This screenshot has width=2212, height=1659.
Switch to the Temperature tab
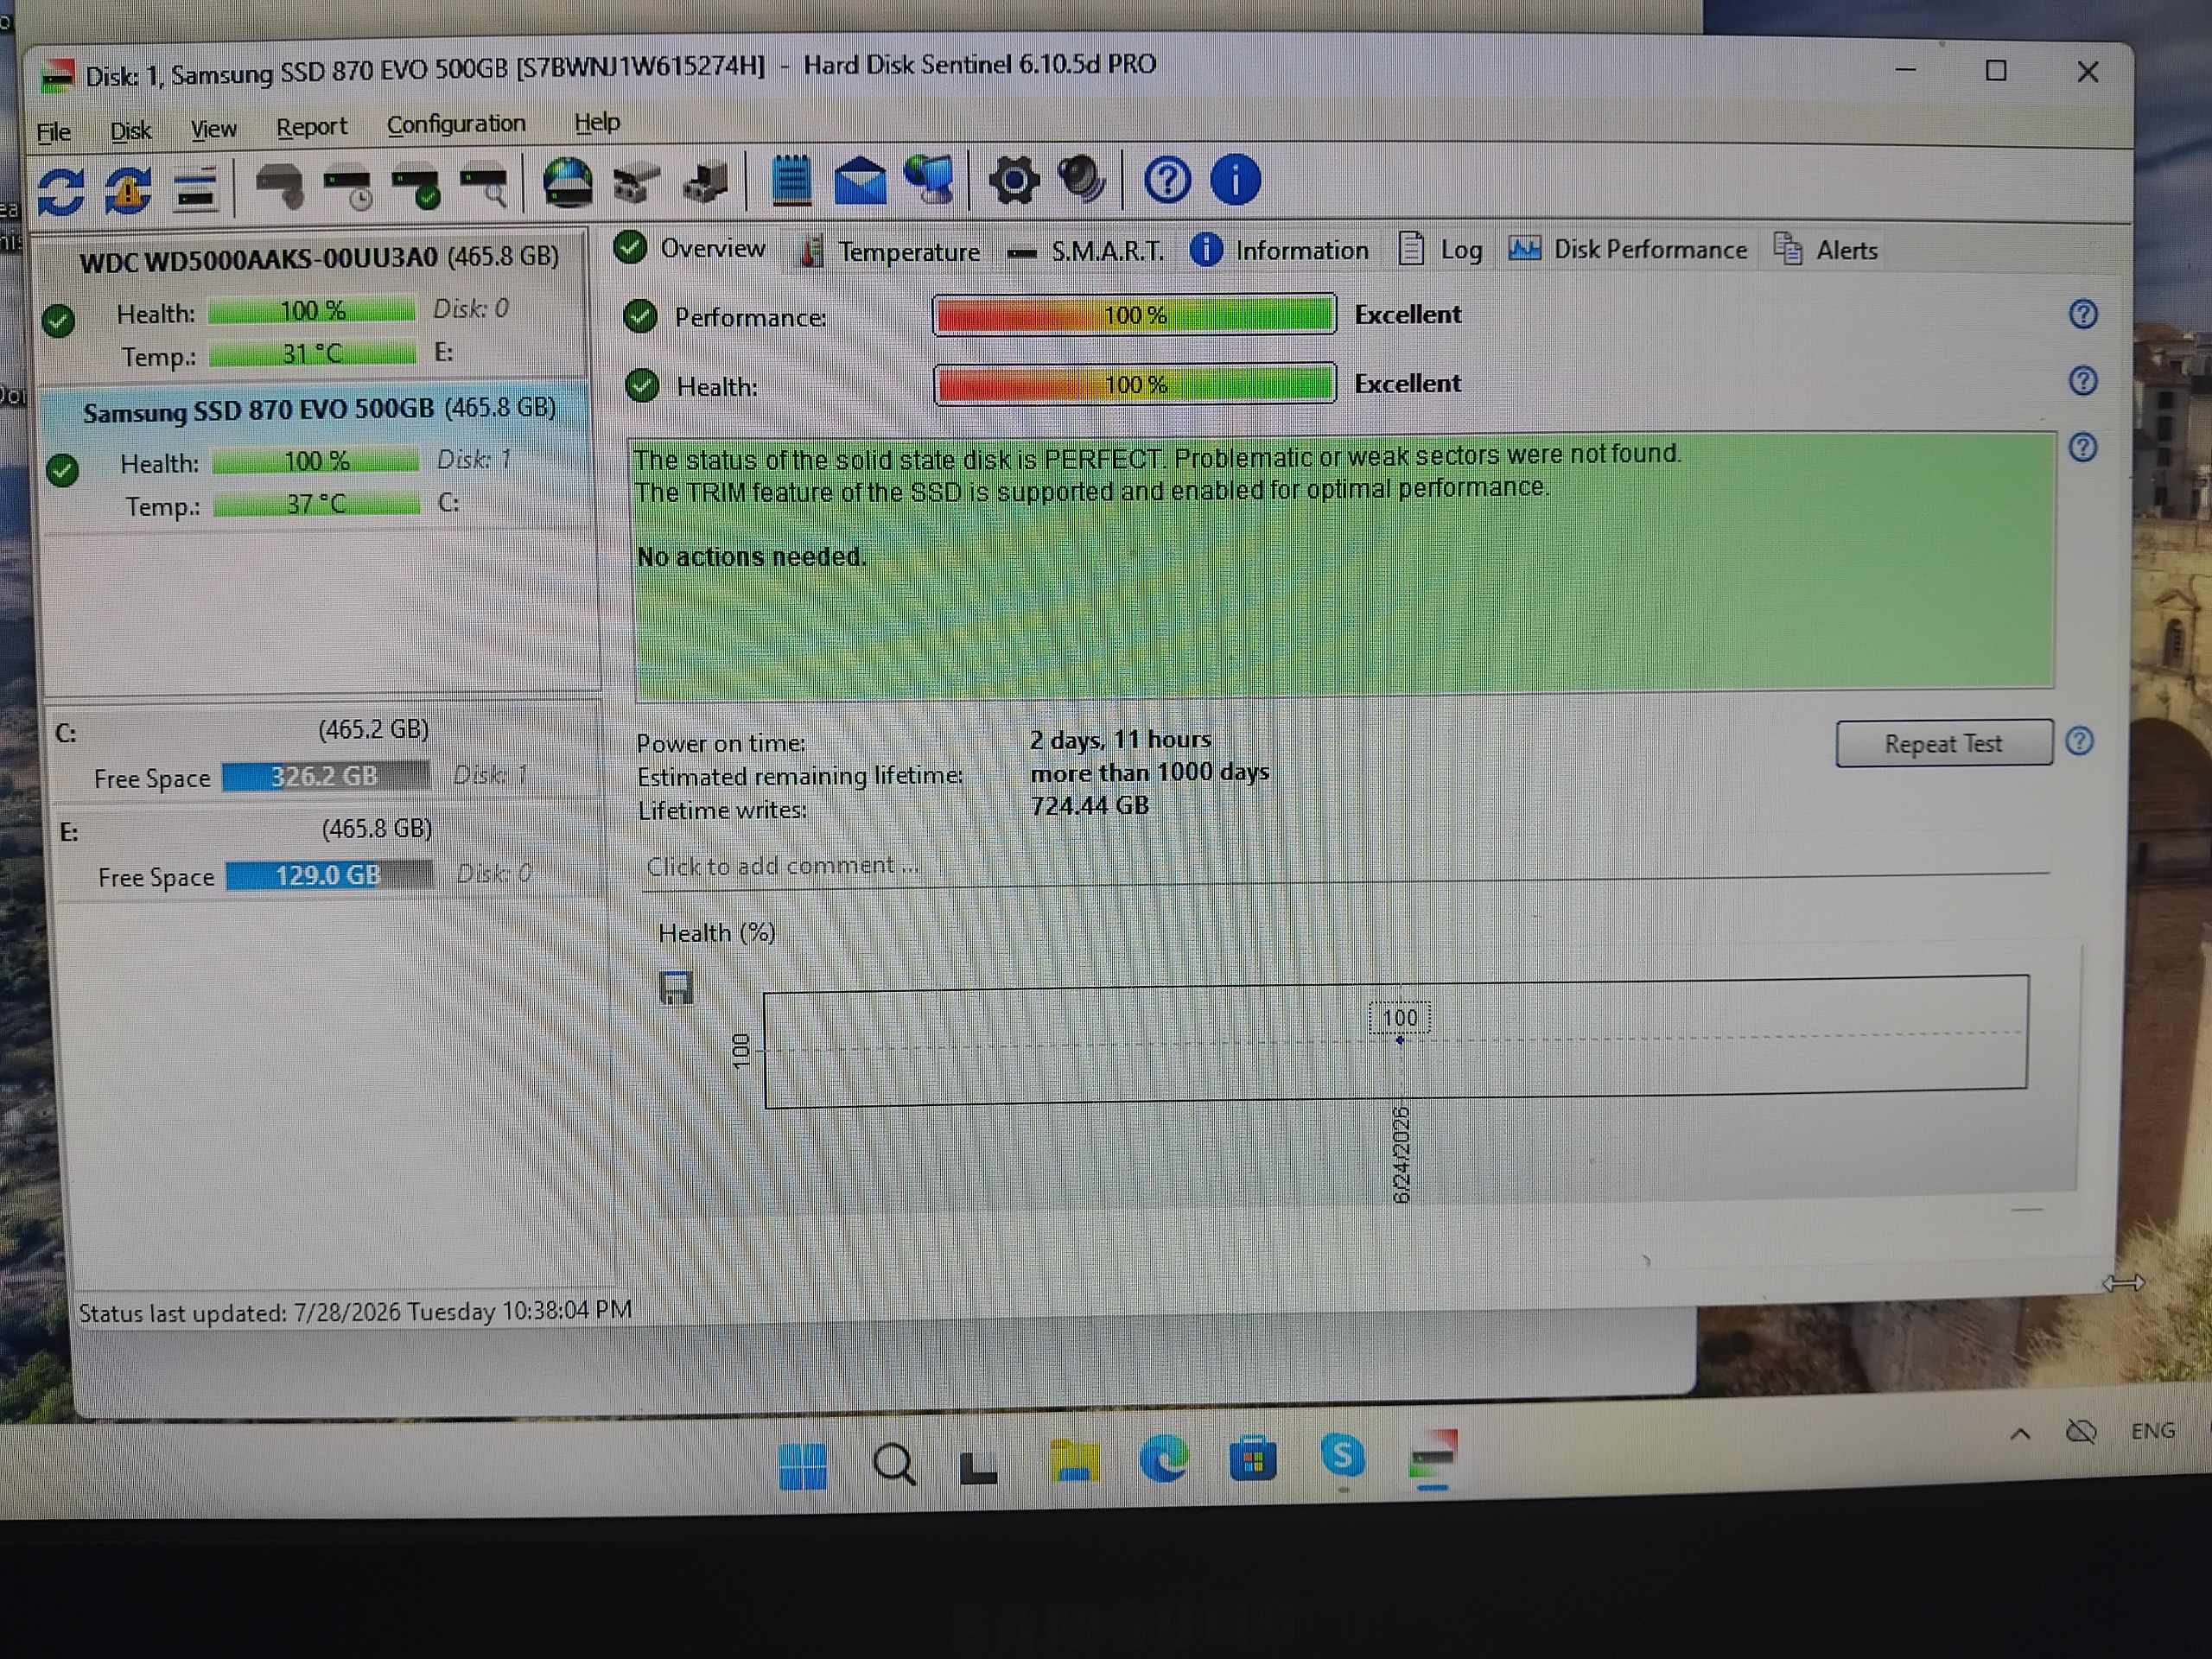coord(890,252)
